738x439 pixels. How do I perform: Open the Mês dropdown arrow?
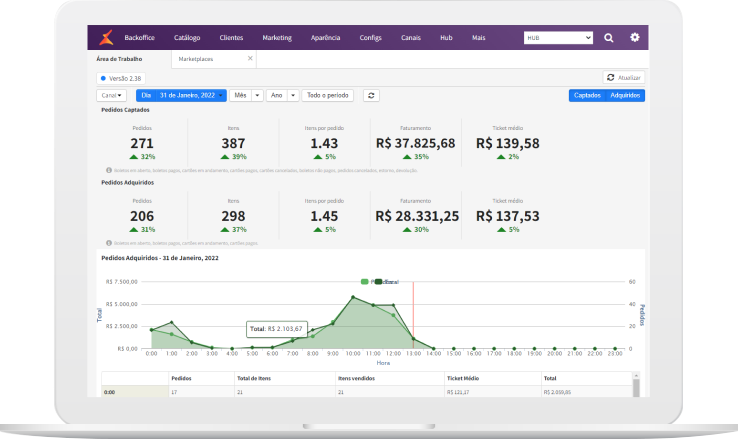coord(258,95)
